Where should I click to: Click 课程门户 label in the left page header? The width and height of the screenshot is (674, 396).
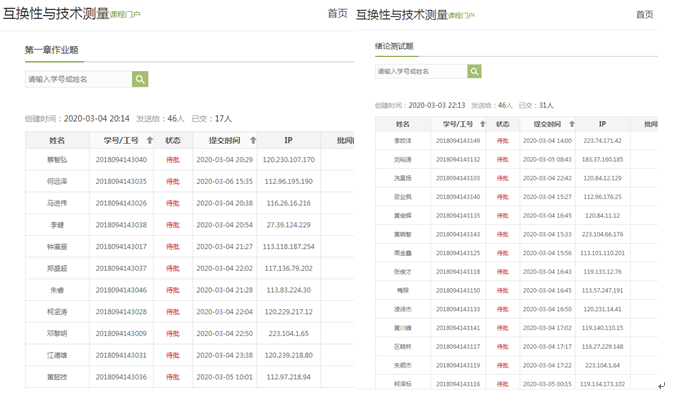click(x=125, y=15)
